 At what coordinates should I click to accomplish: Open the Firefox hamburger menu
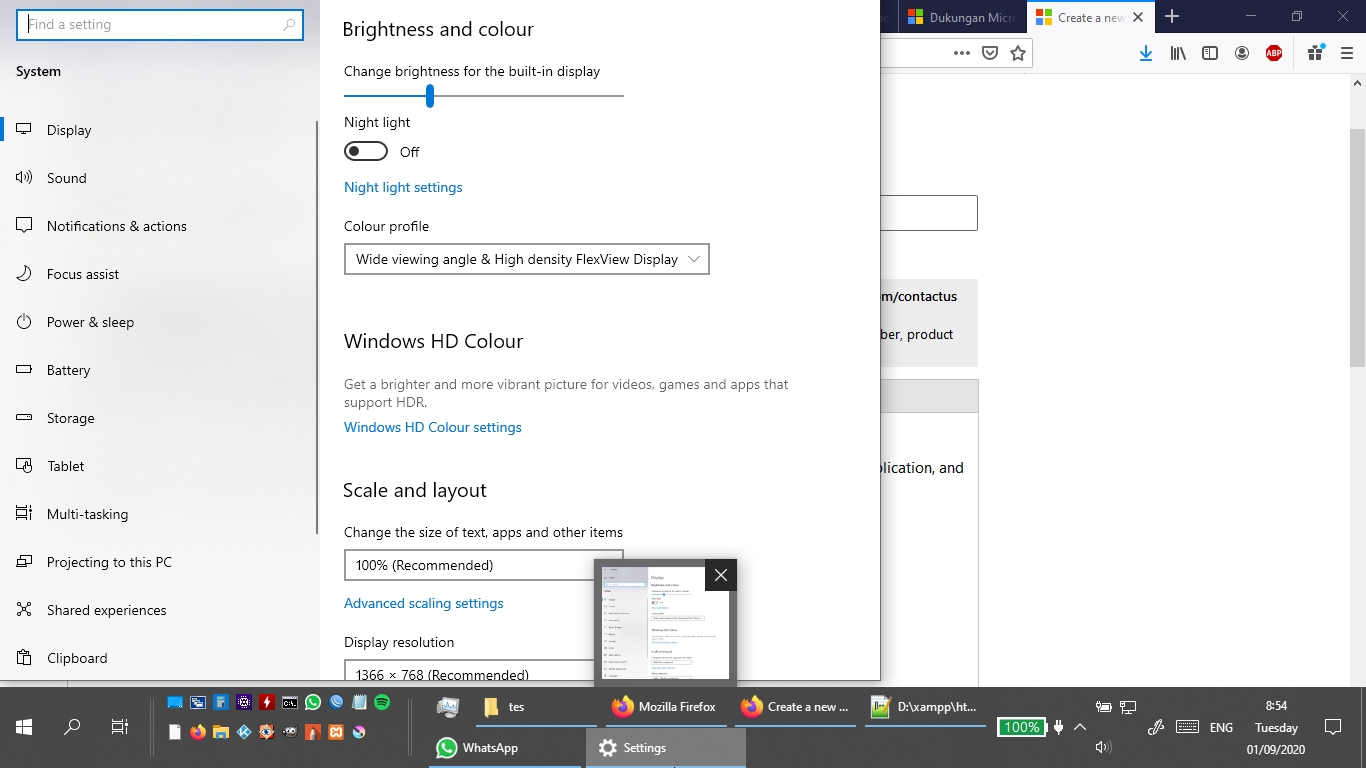coord(1347,53)
